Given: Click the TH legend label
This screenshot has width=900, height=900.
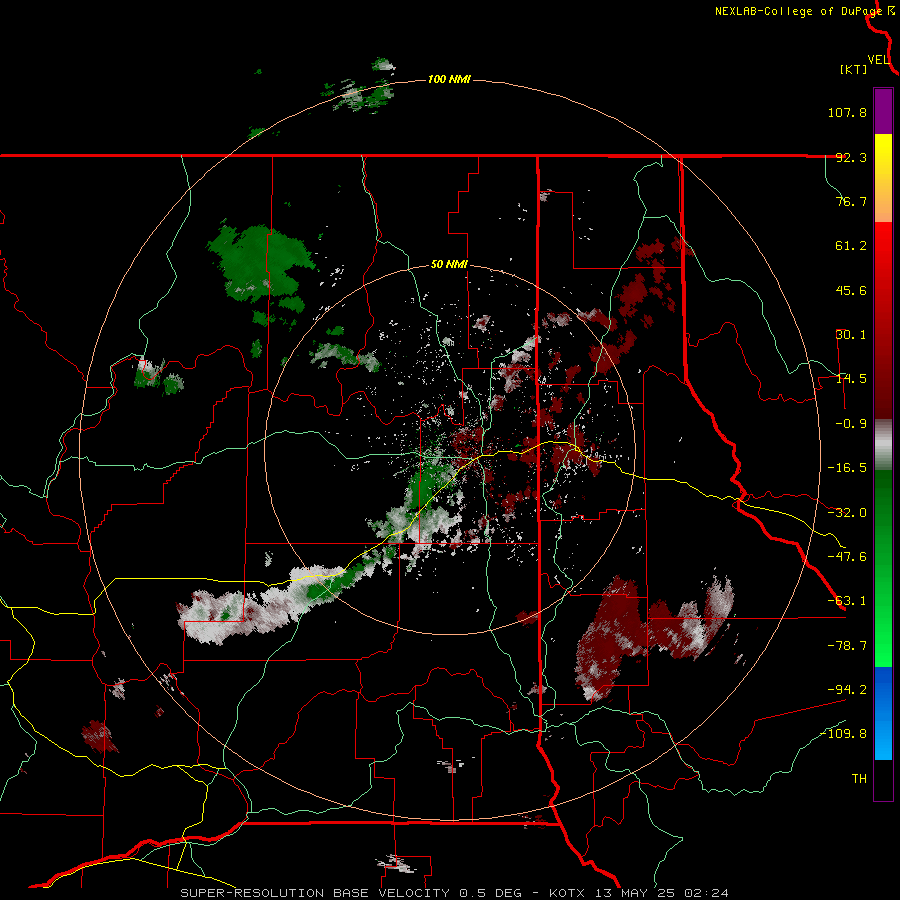Looking at the screenshot, I should coord(859,779).
